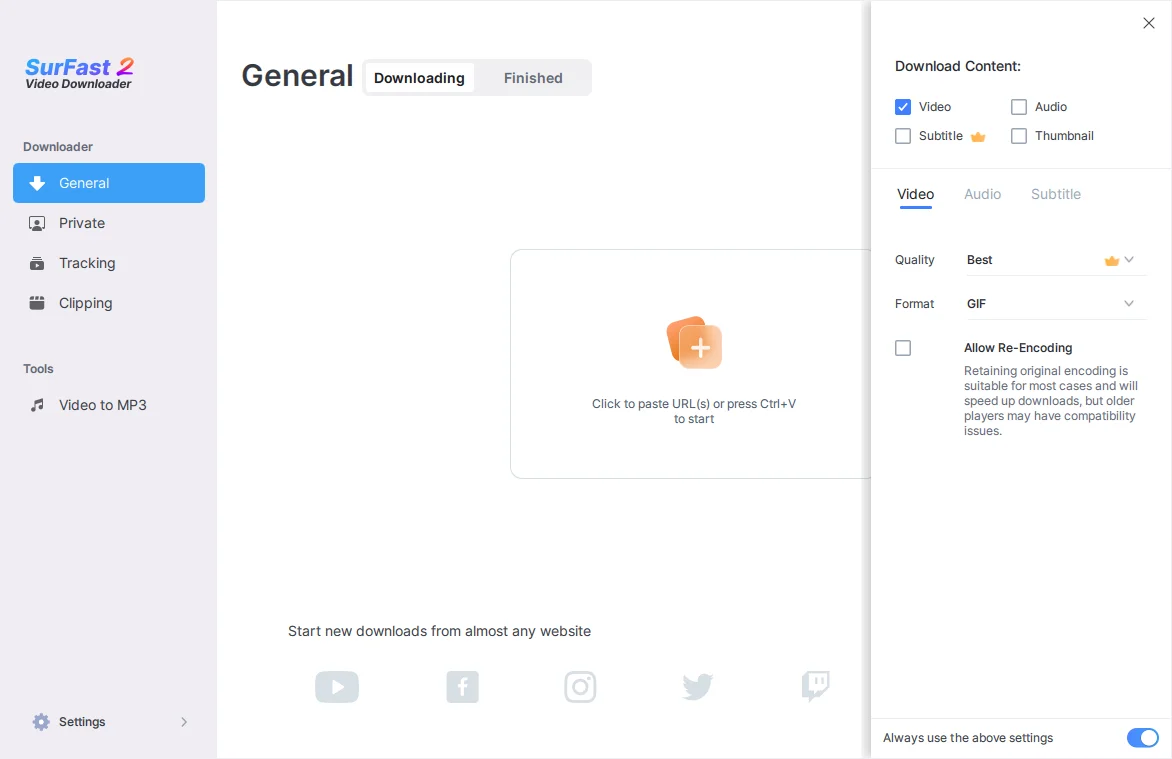Image resolution: width=1172 pixels, height=759 pixels.
Task: Disable Always use the above settings
Action: [1142, 738]
